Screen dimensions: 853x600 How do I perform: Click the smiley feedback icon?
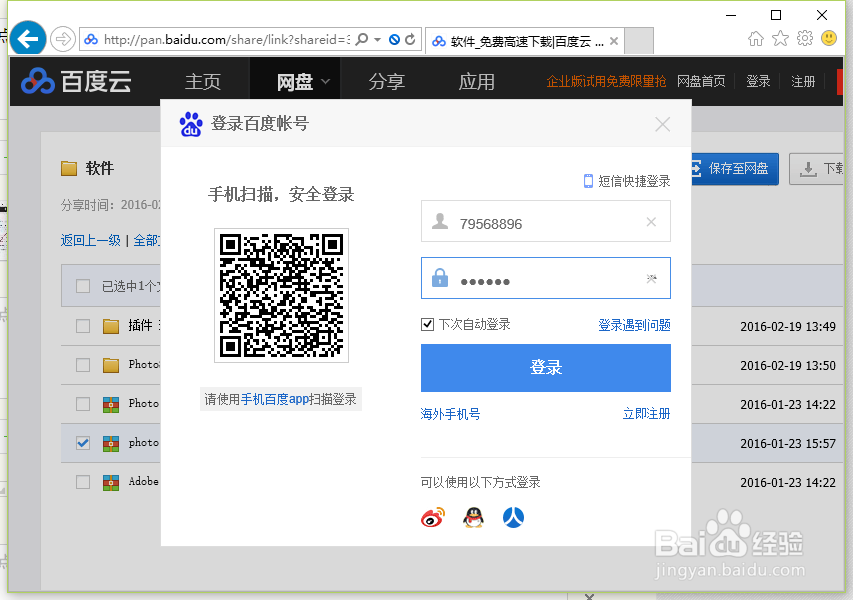click(x=829, y=38)
